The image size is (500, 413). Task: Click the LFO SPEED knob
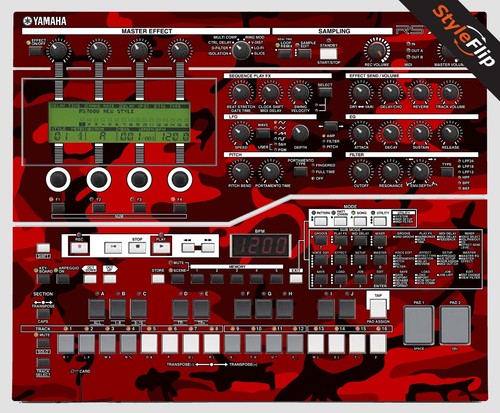pos(241,133)
